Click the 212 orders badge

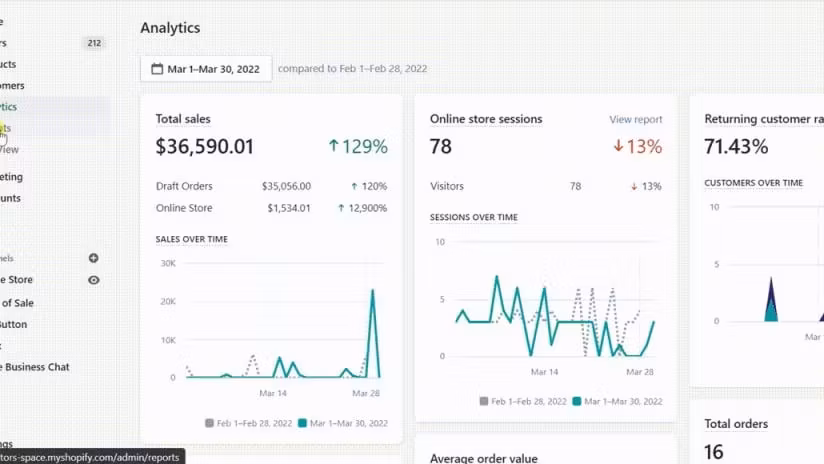94,43
